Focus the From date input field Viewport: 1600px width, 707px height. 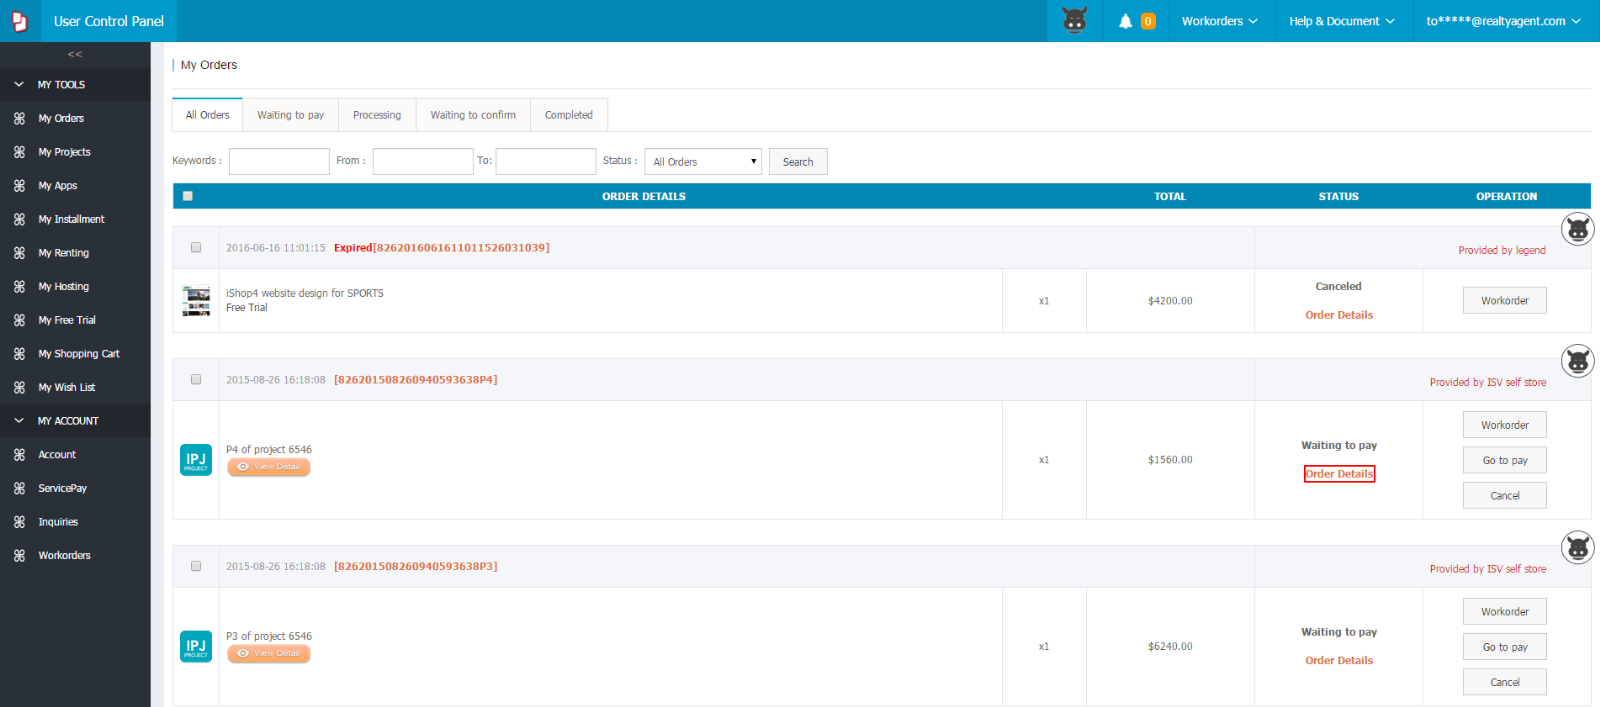pos(423,161)
